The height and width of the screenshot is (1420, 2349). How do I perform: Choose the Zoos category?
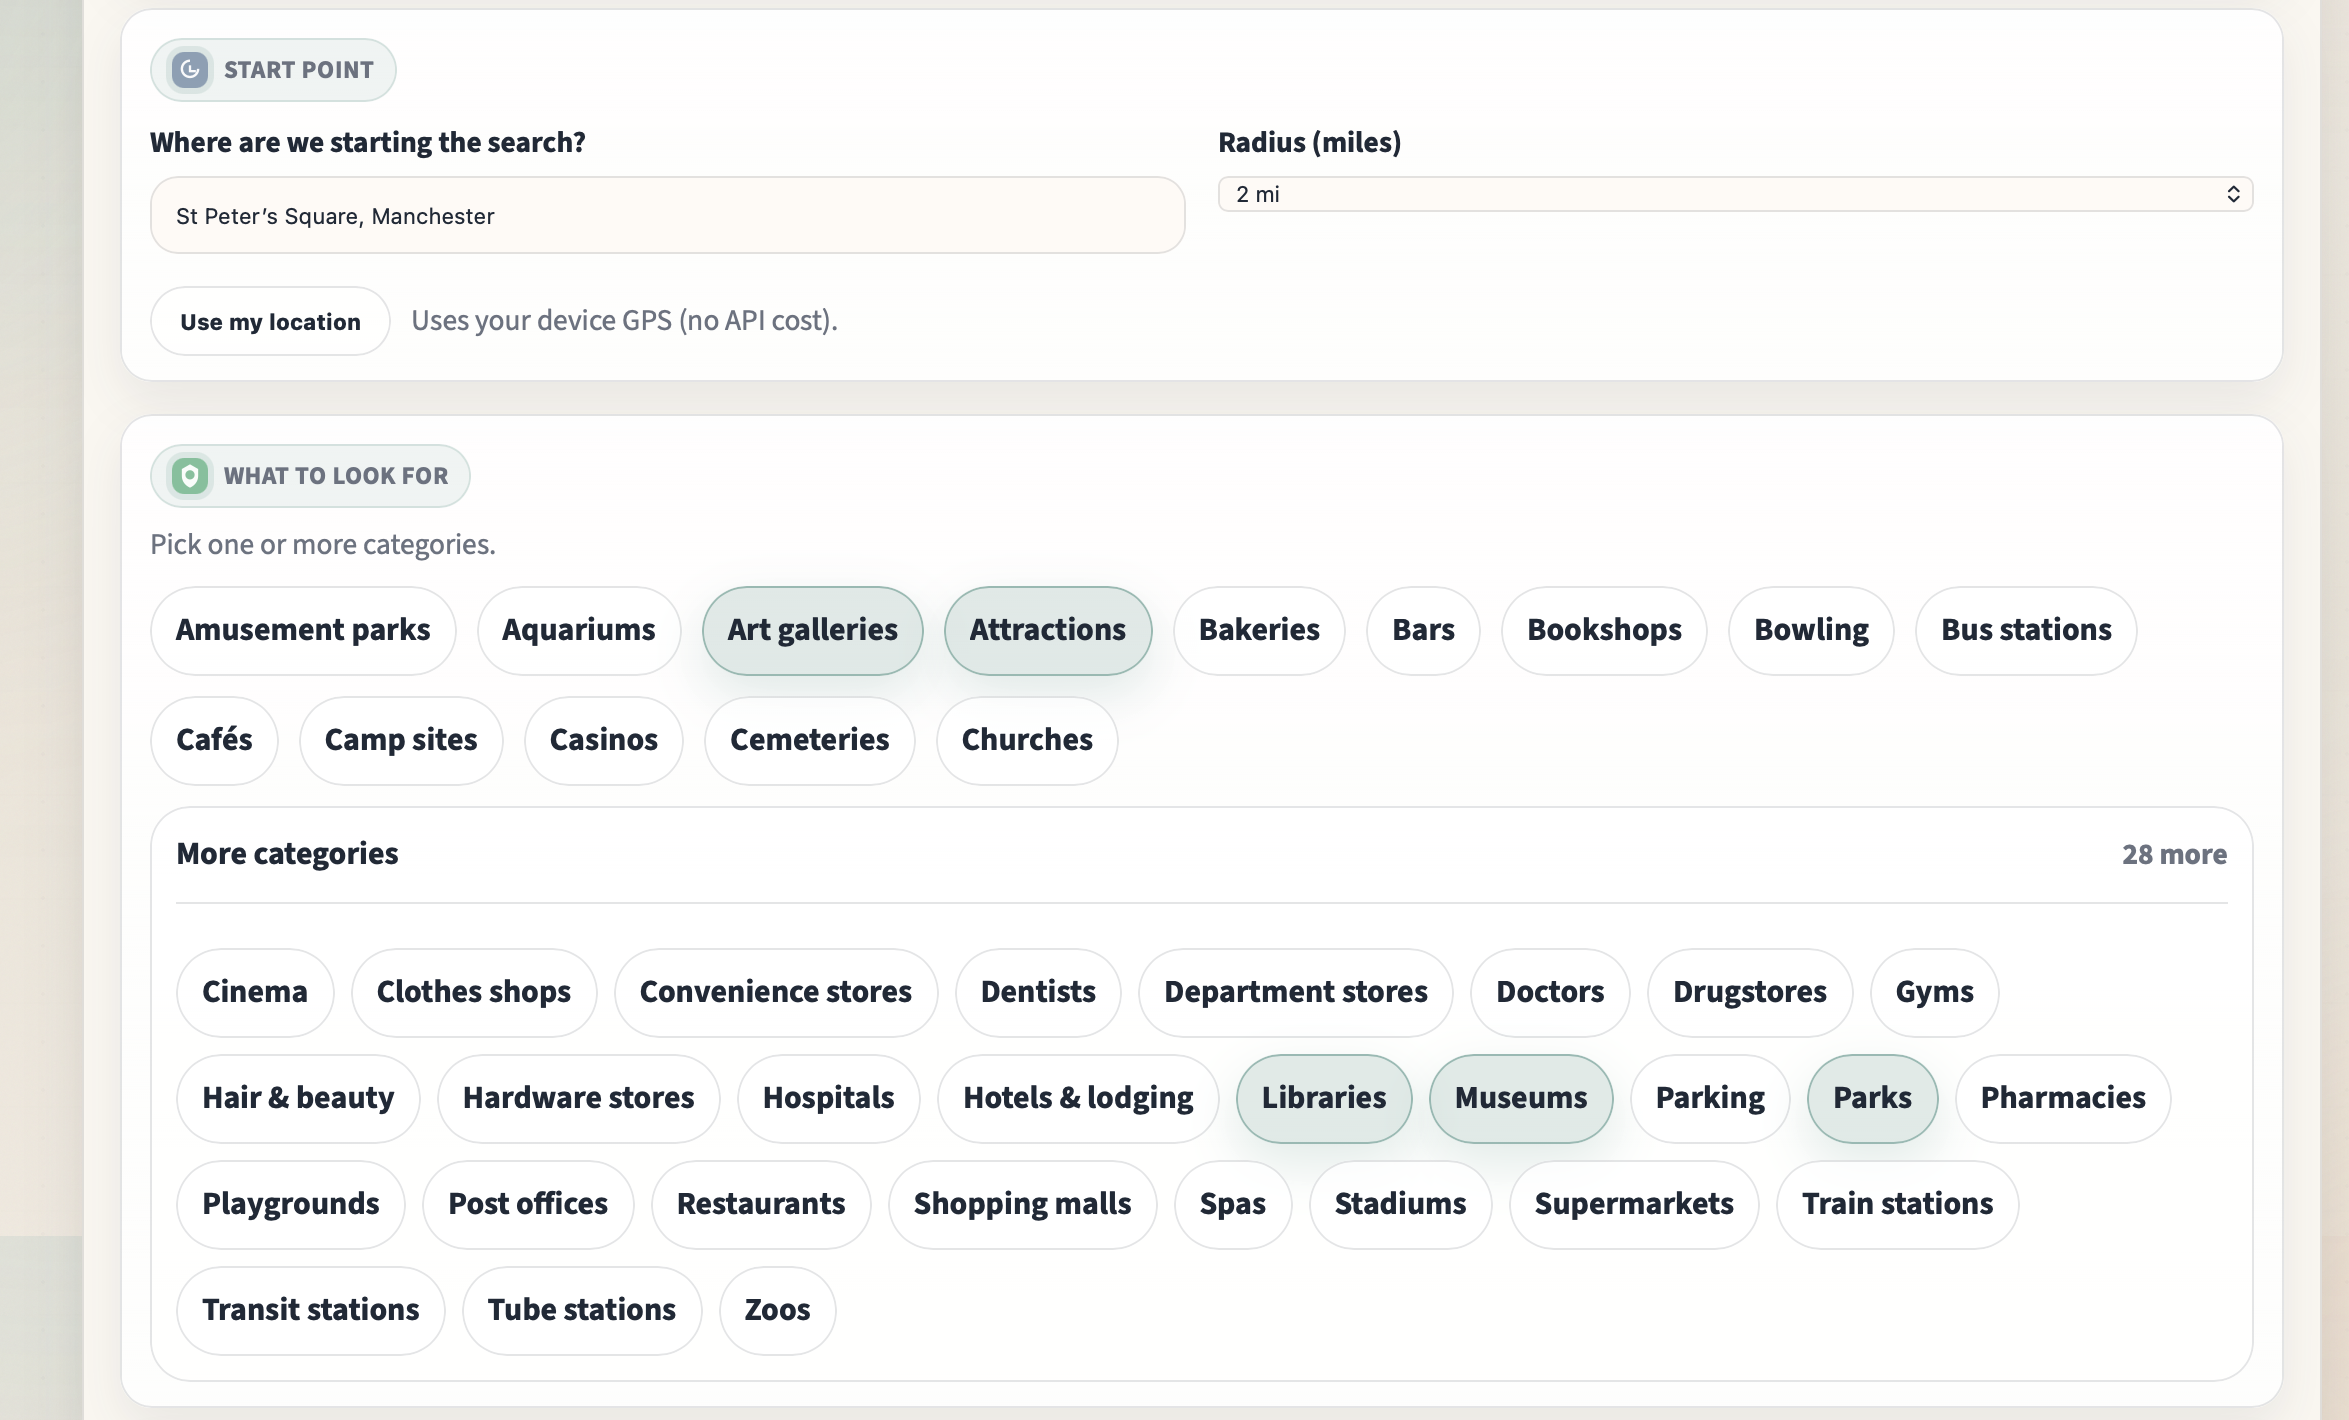pyautogui.click(x=777, y=1310)
